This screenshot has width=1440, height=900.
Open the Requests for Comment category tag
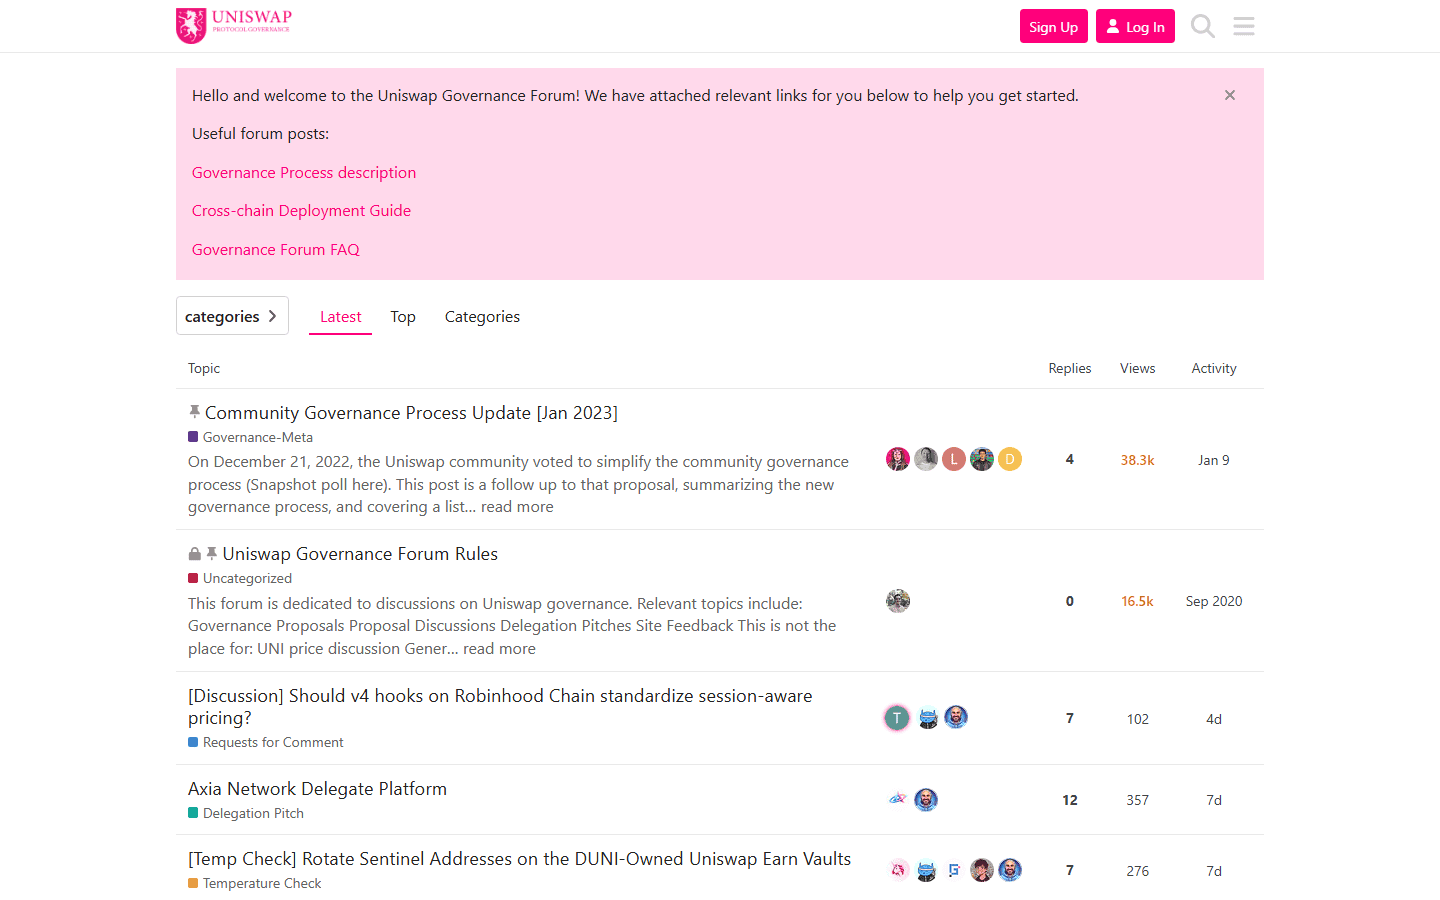point(266,742)
